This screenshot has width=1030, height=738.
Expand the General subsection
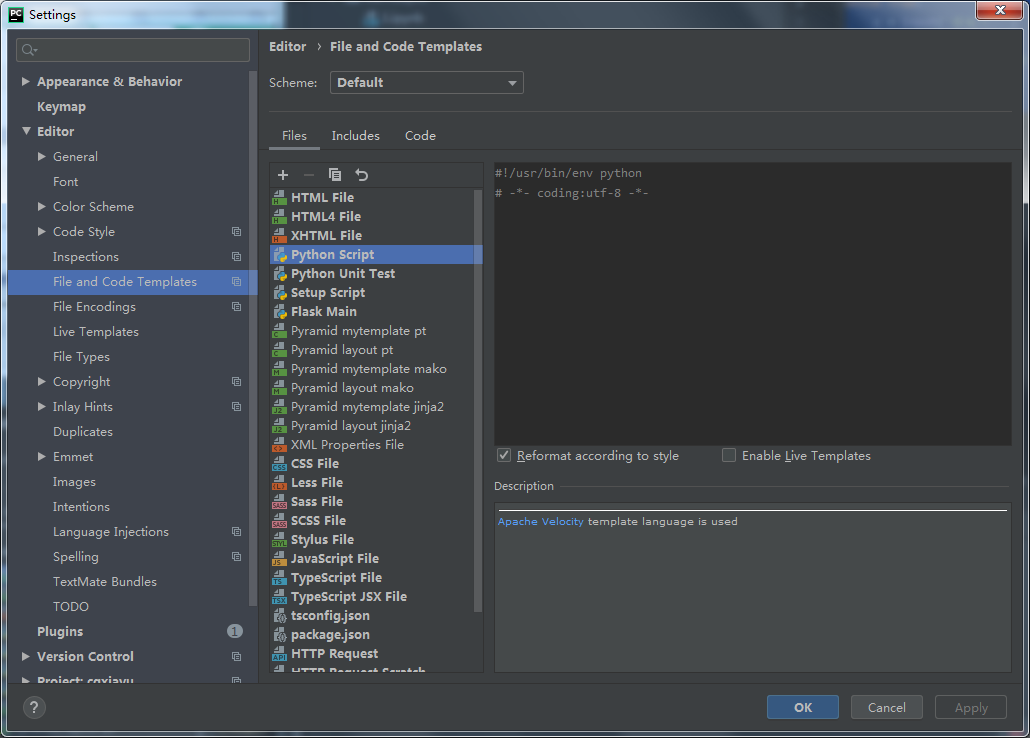click(x=42, y=156)
